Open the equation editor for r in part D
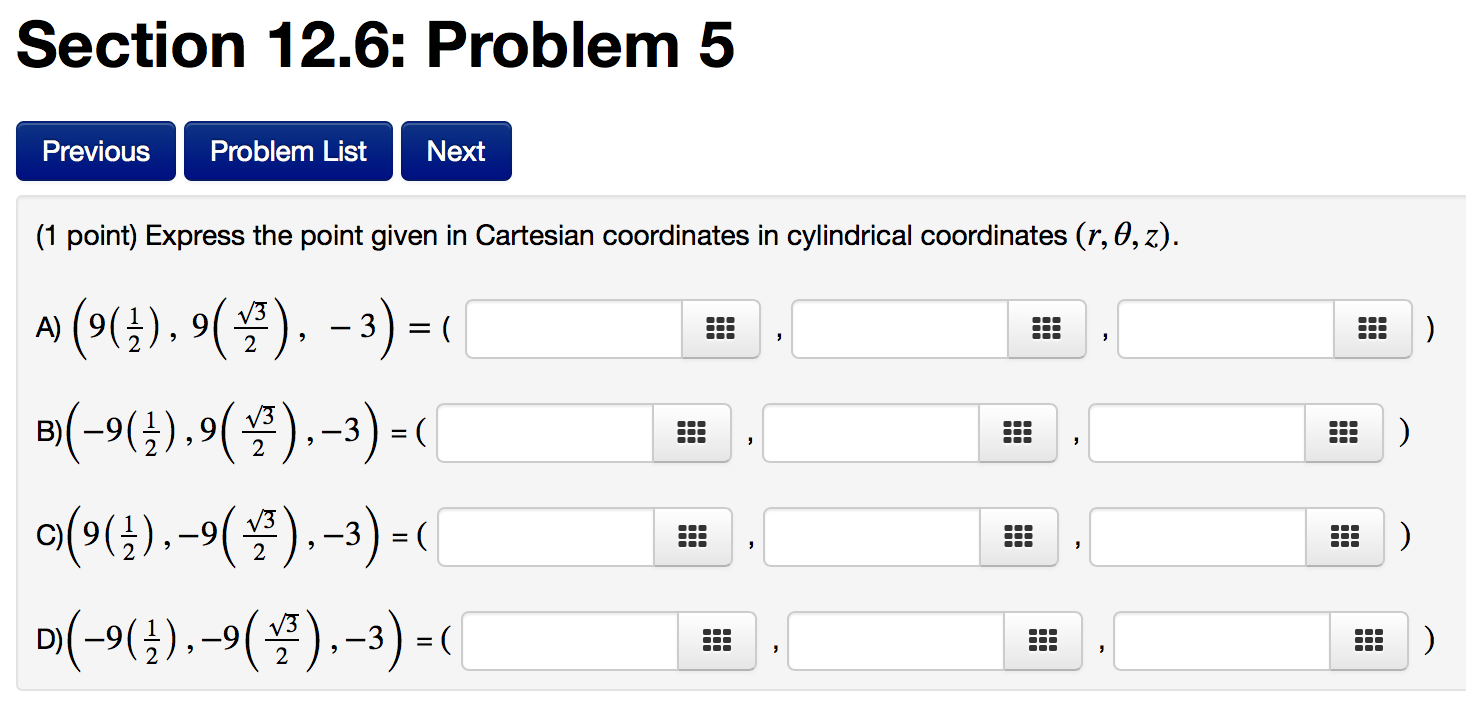Image resolution: width=1466 pixels, height=714 pixels. (717, 641)
